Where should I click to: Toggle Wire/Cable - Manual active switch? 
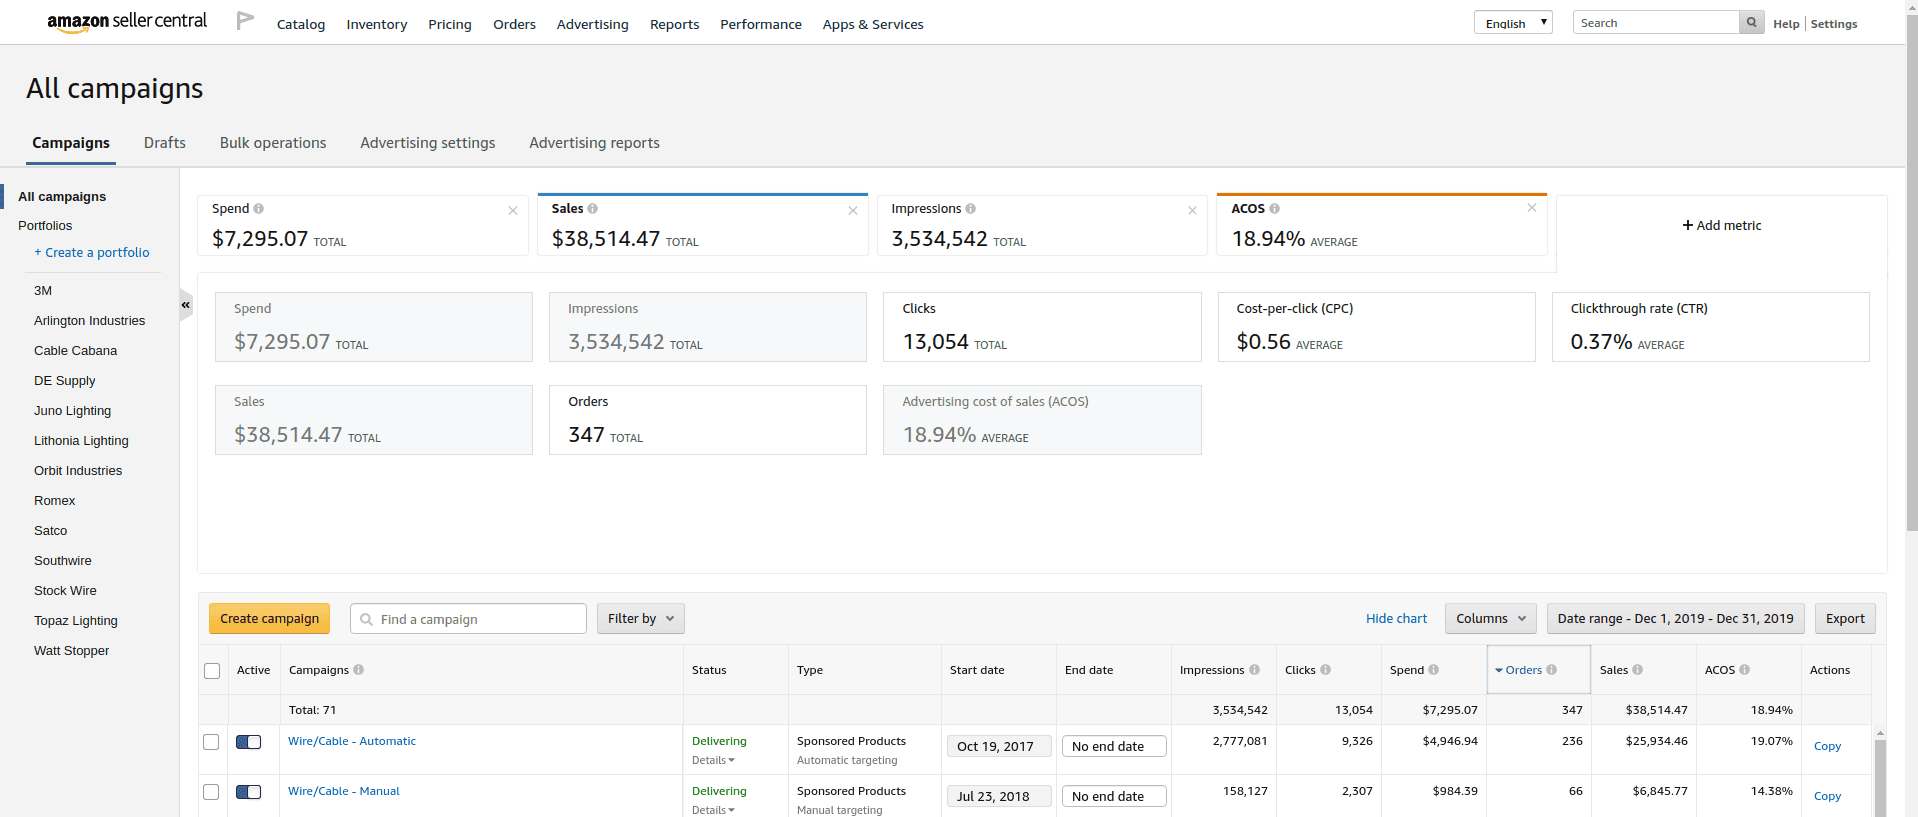(x=249, y=792)
